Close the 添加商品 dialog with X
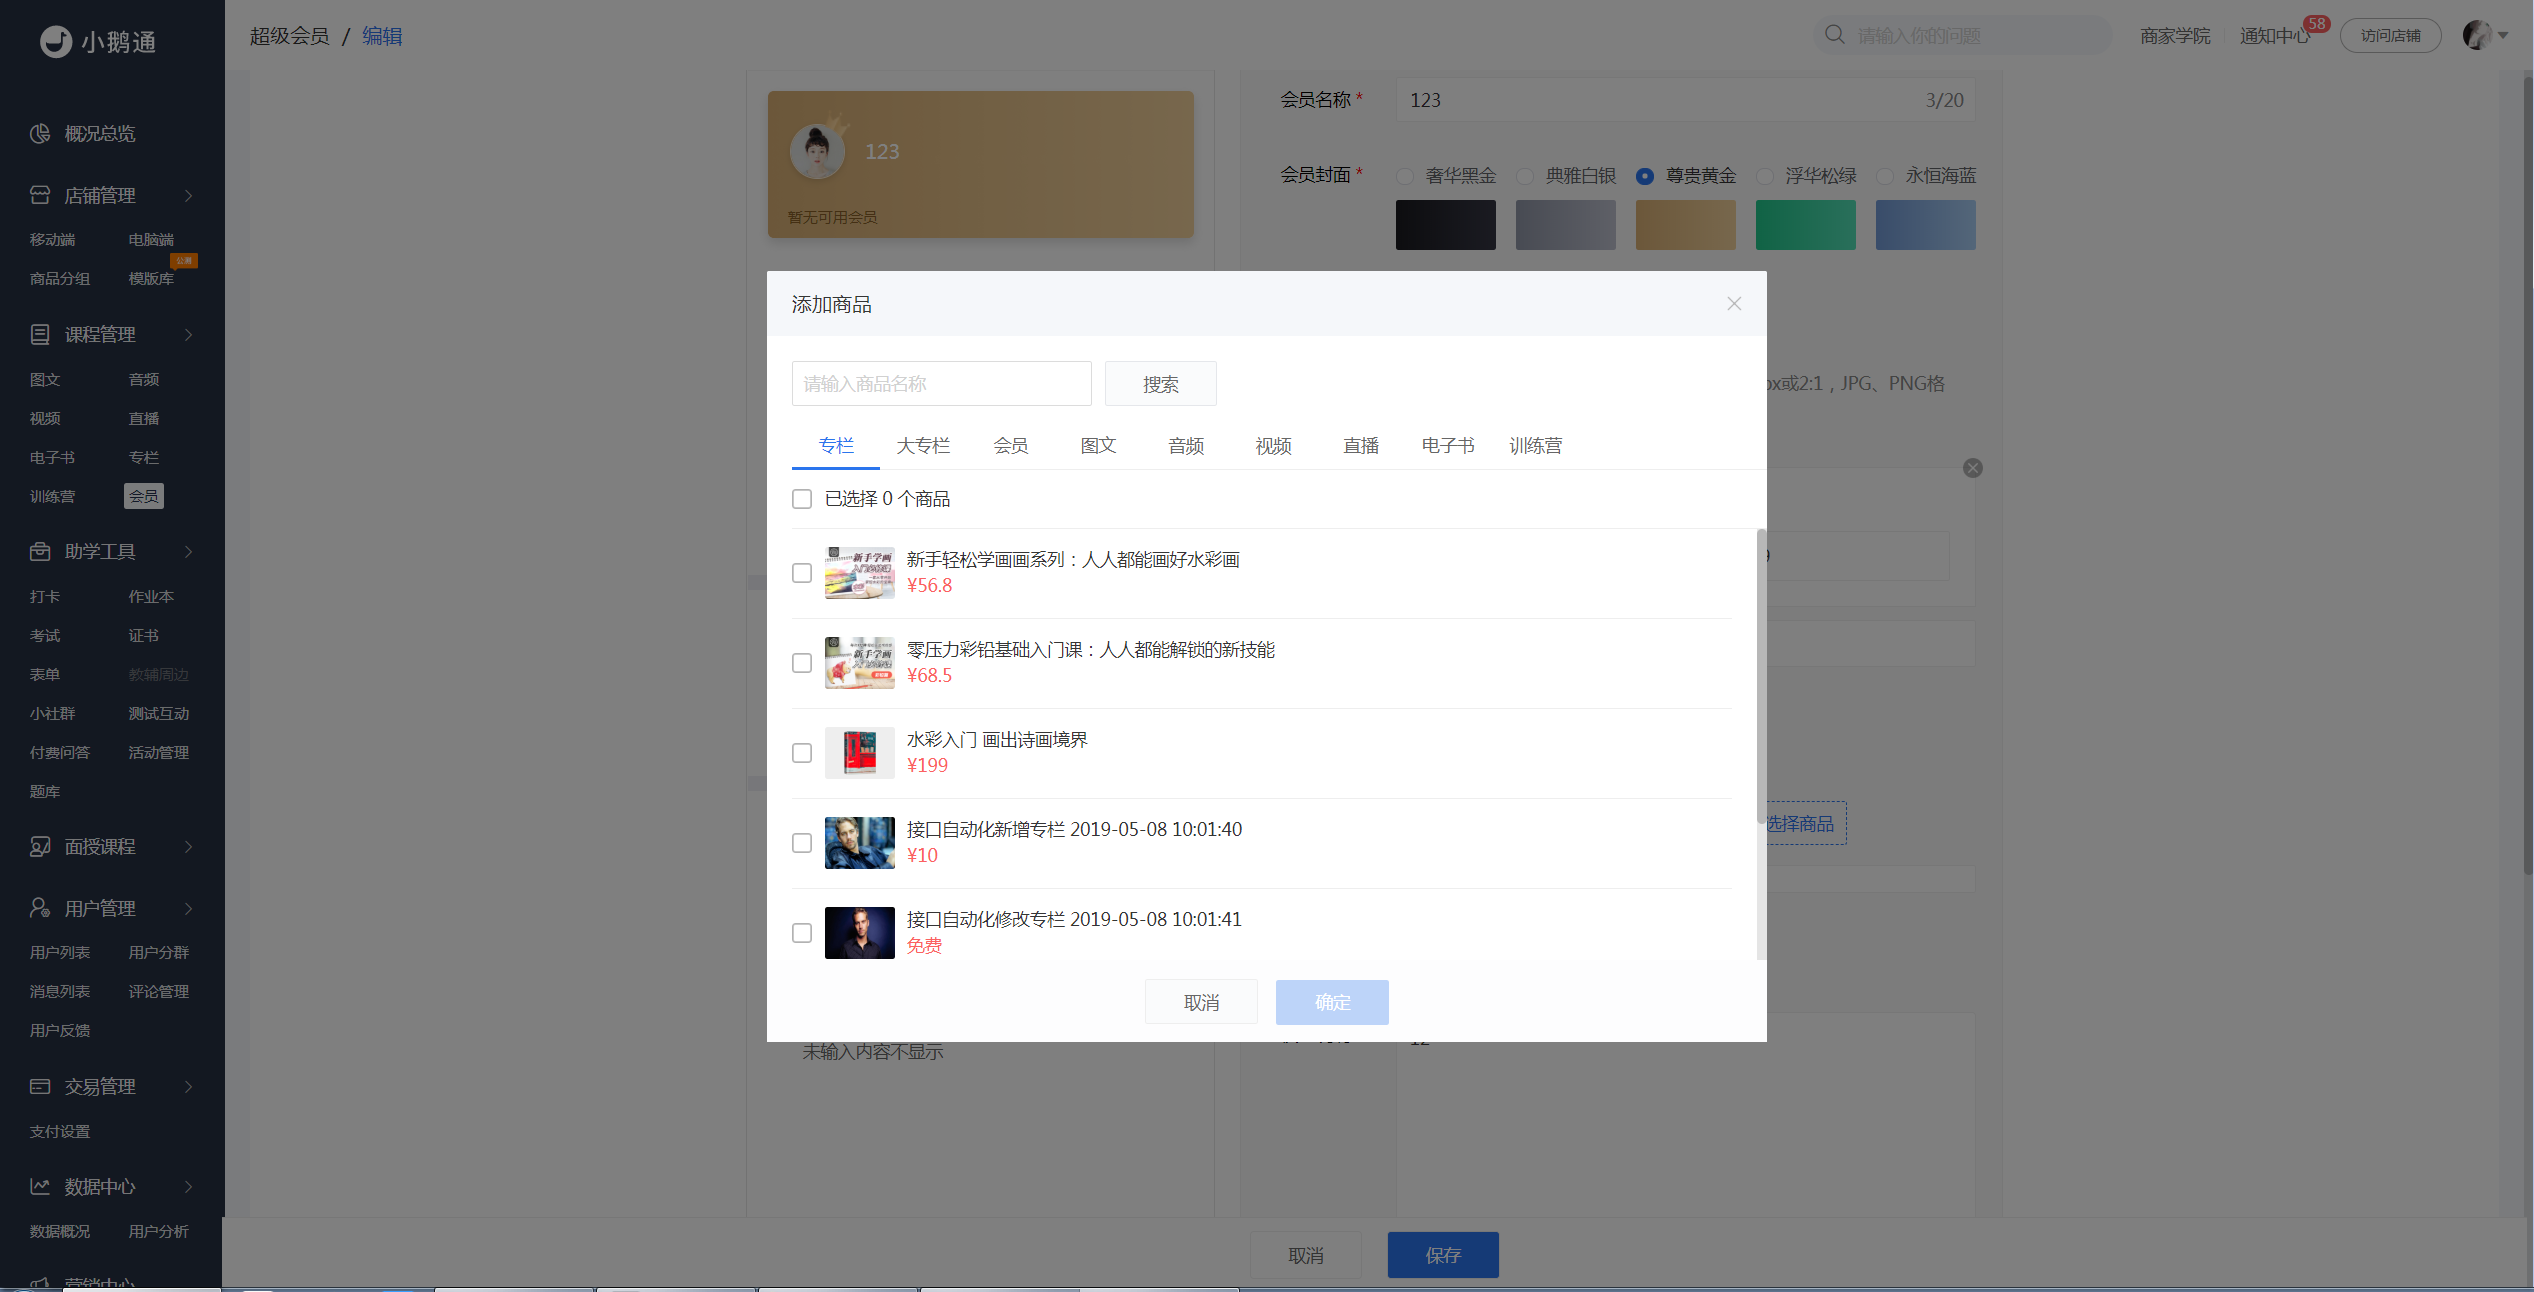Screen dimensions: 2534x1292 (1734, 303)
